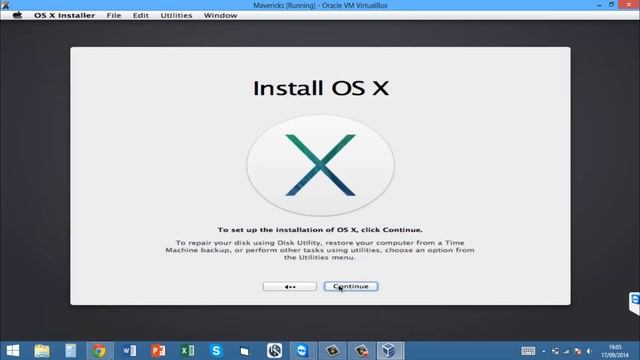Open Skype from the taskbar
This screenshot has height=360, width=640.
(216, 351)
